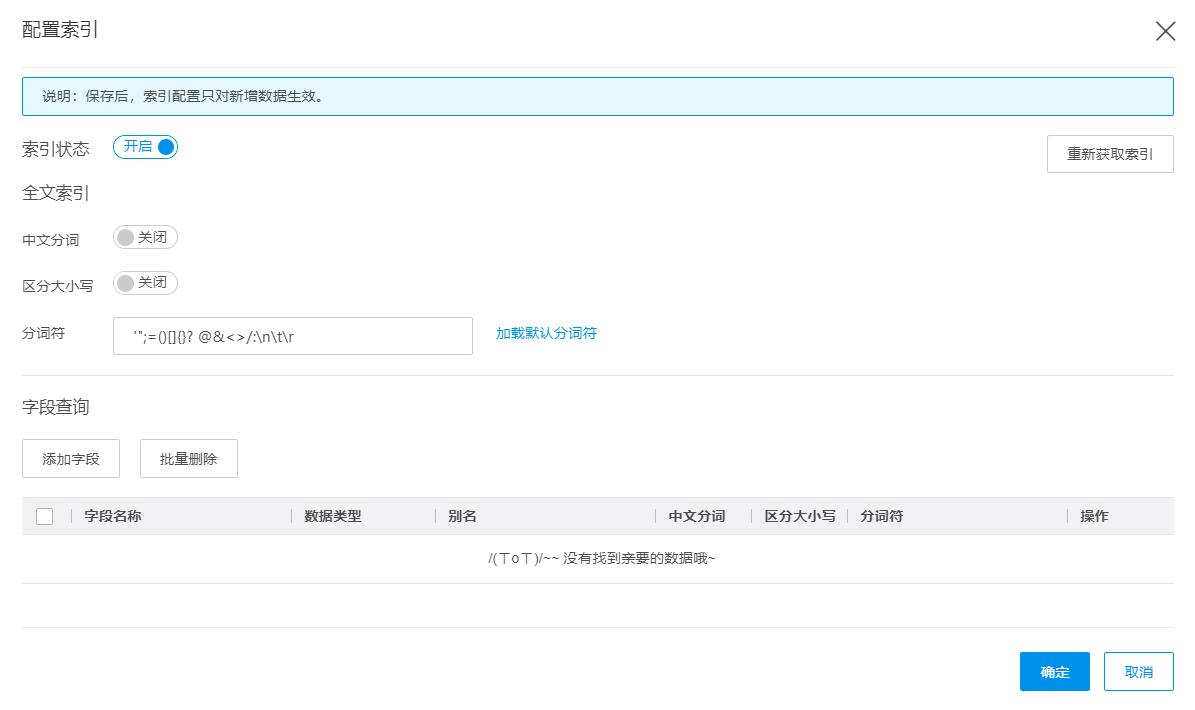Click the blue 说明 notice banner
The width and height of the screenshot is (1195, 710).
point(597,97)
